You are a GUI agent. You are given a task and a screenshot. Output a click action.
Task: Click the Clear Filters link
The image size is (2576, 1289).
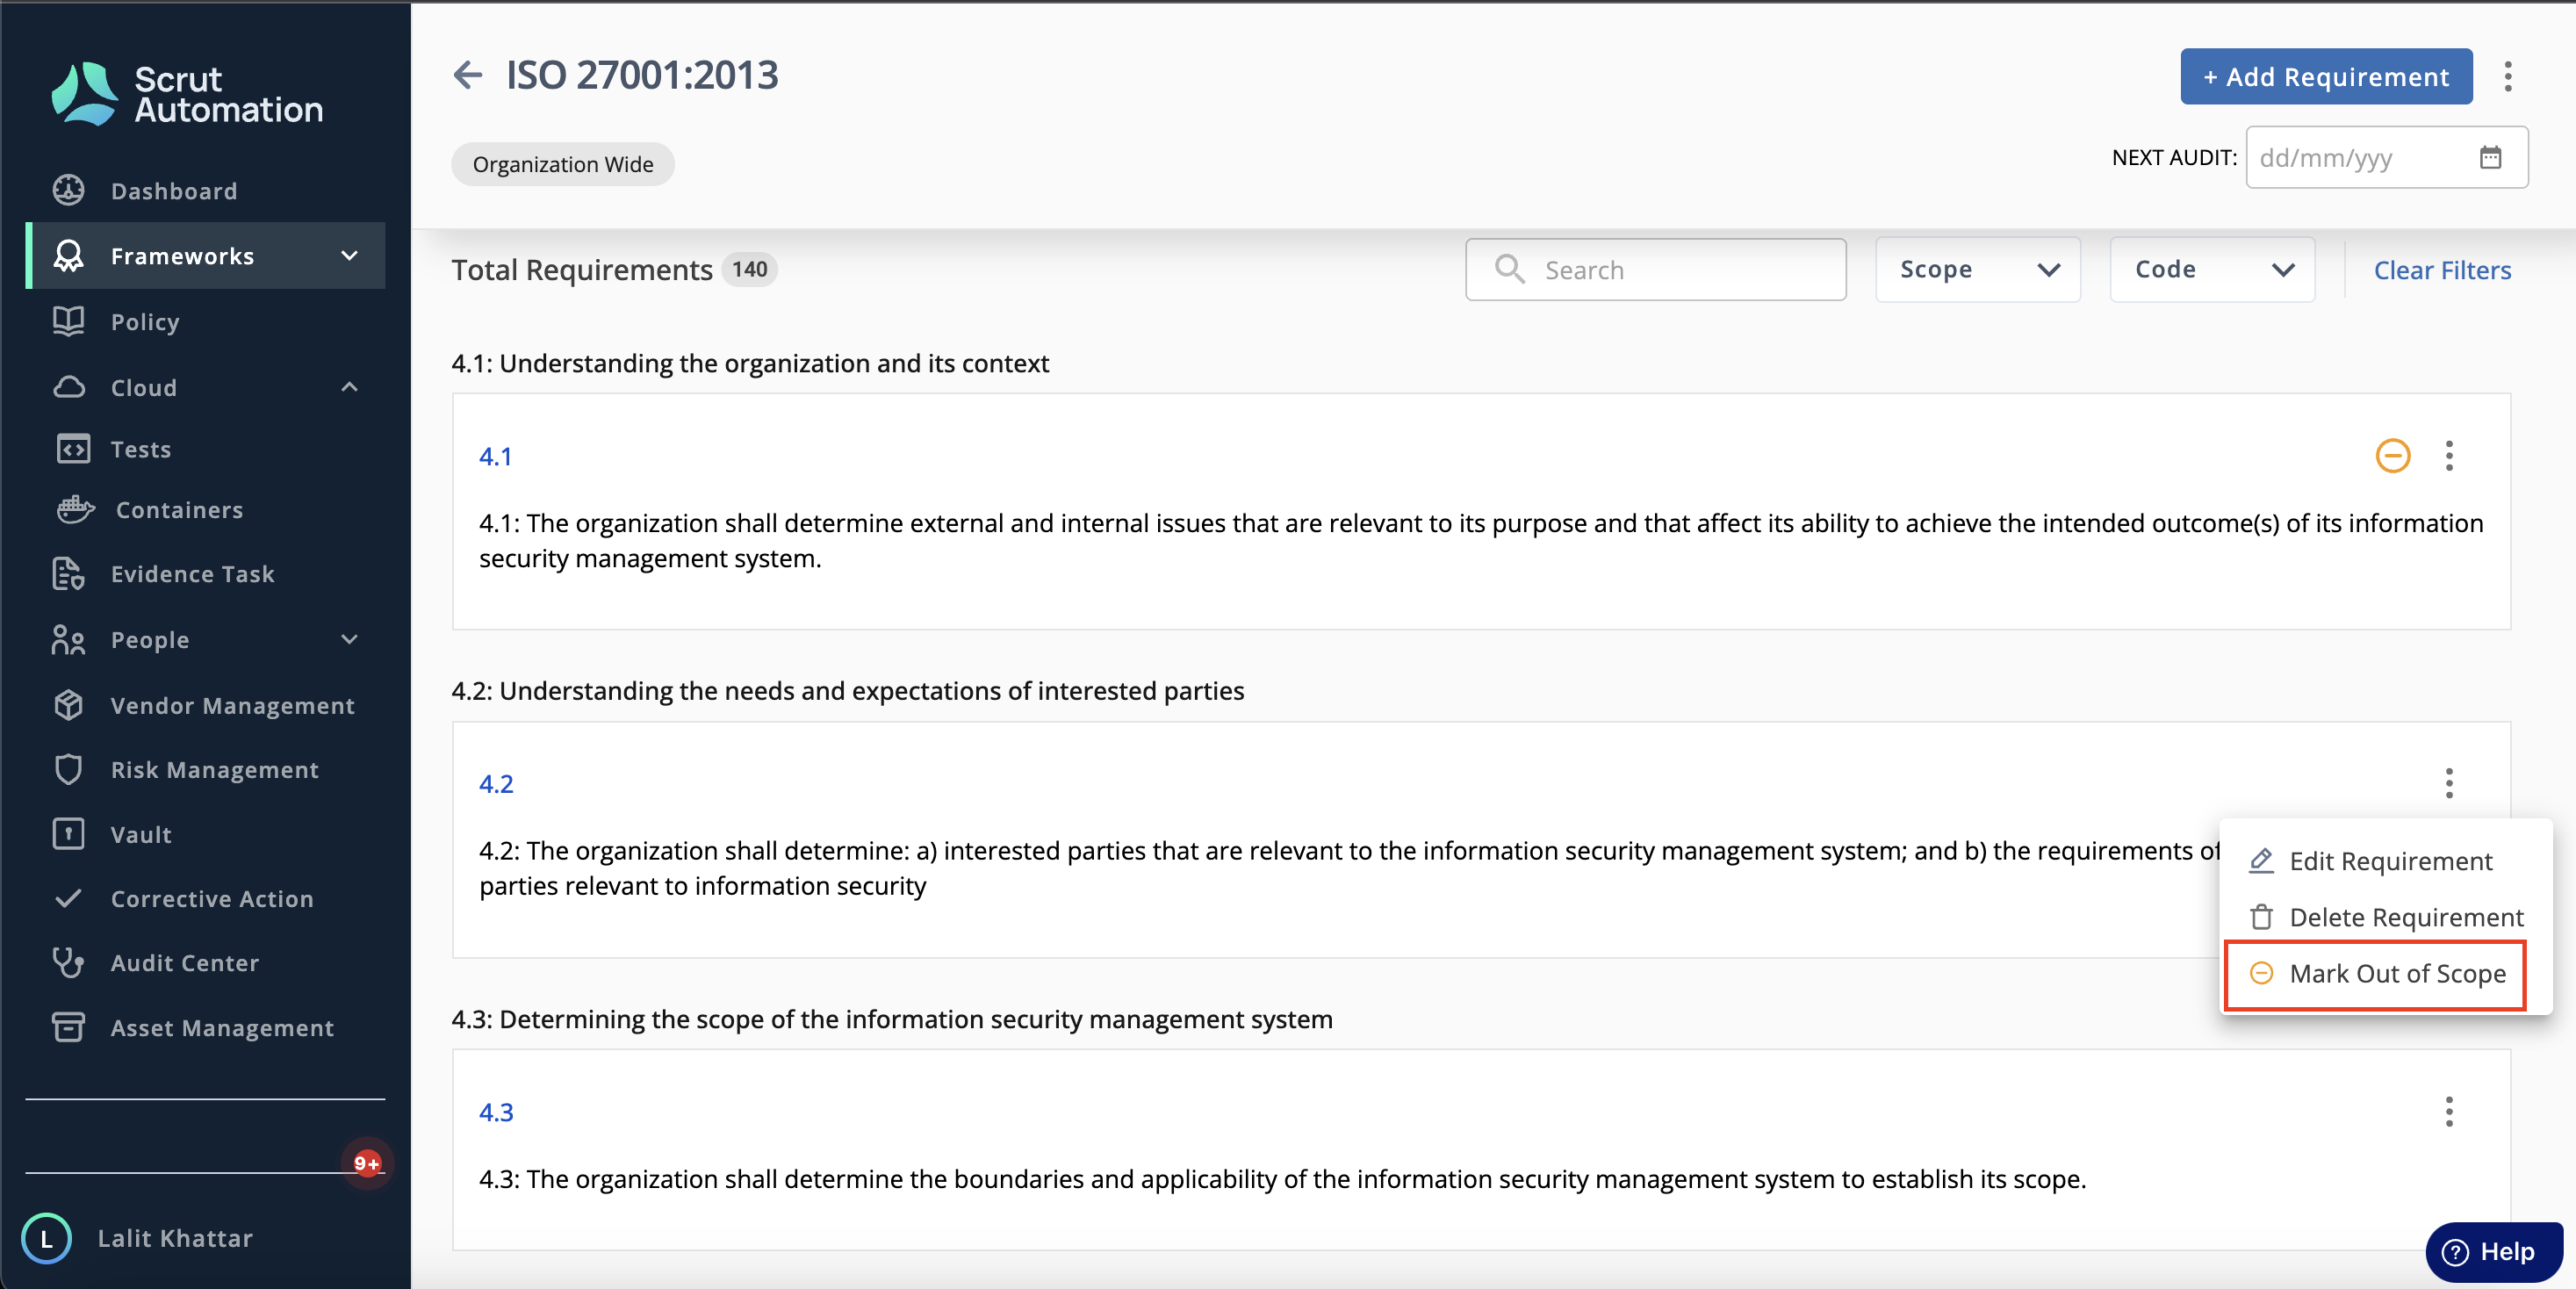tap(2442, 270)
